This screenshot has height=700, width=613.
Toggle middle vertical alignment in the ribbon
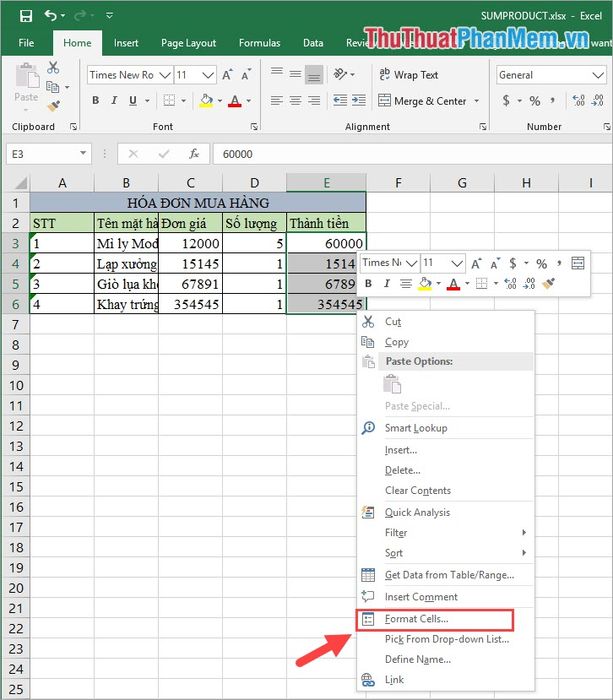(295, 74)
